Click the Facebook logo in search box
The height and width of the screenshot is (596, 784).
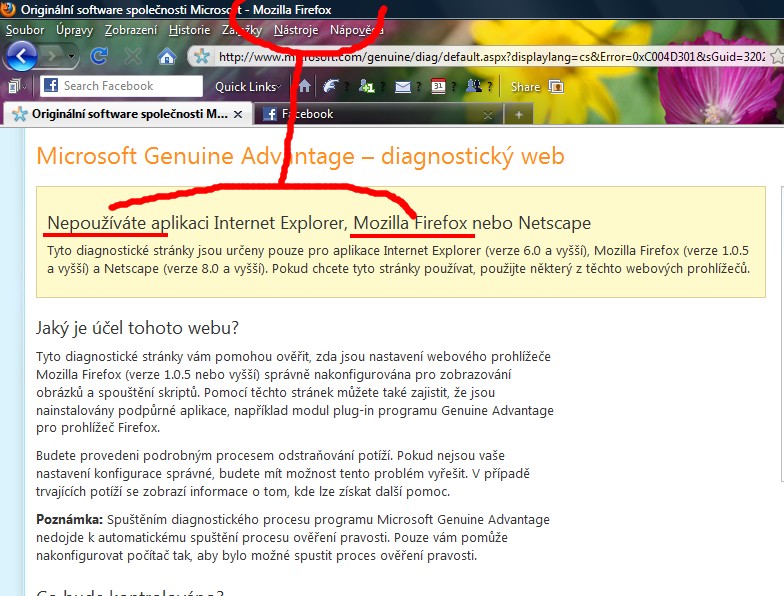point(51,86)
